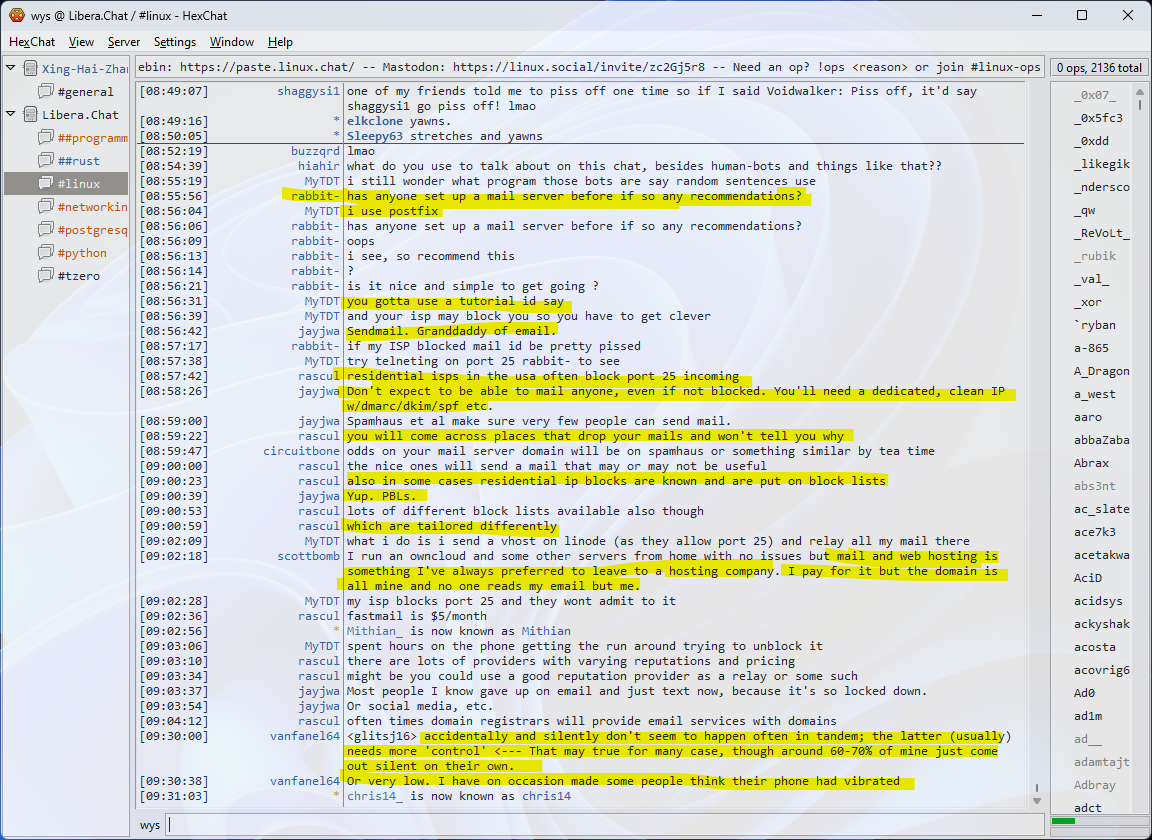Switch to the #networking channel
1152x840 pixels.
click(x=92, y=207)
